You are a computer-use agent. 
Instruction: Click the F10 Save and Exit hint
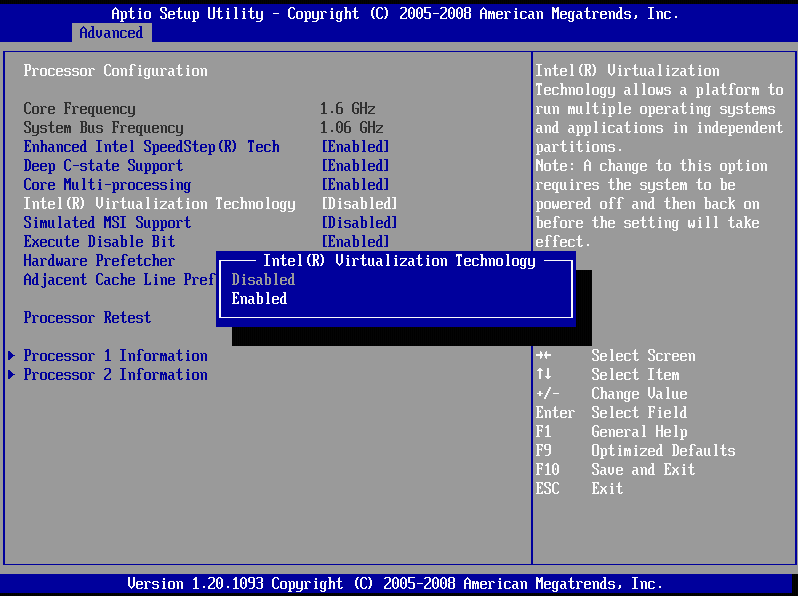[616, 469]
